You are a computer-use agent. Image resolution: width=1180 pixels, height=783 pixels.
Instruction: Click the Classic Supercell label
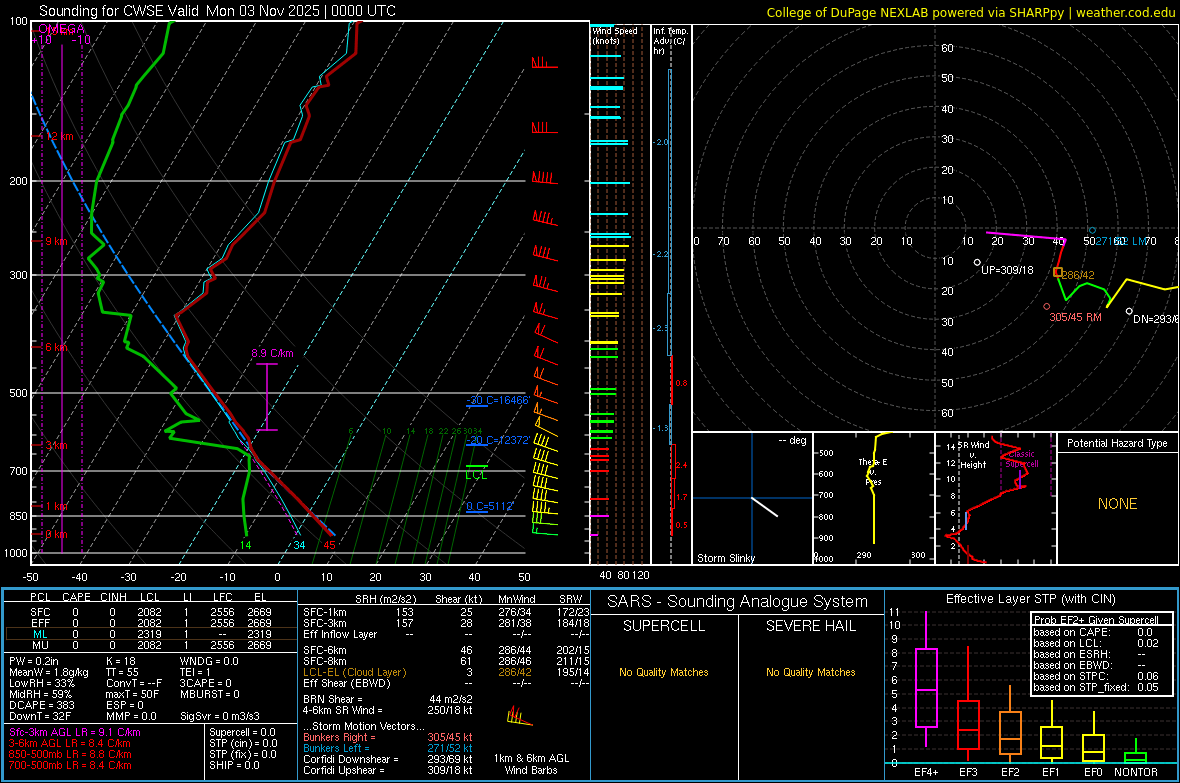point(1022,459)
